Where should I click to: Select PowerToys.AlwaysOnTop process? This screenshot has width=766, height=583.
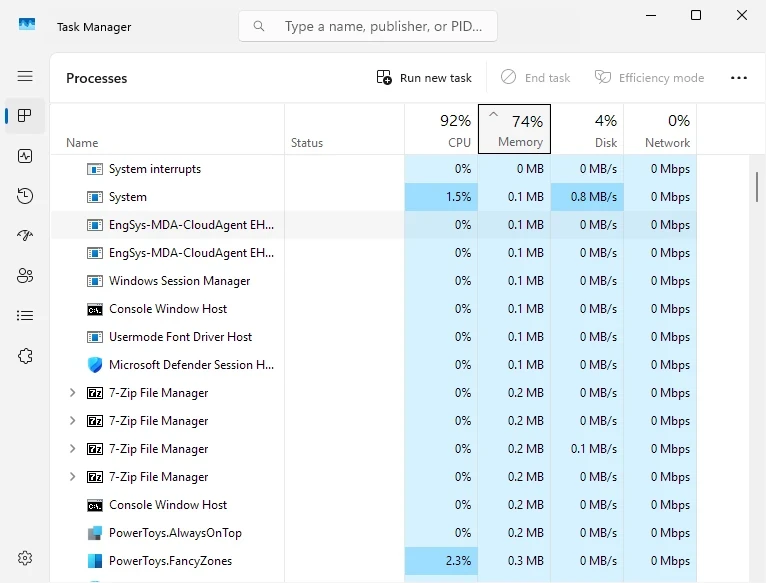374,533
